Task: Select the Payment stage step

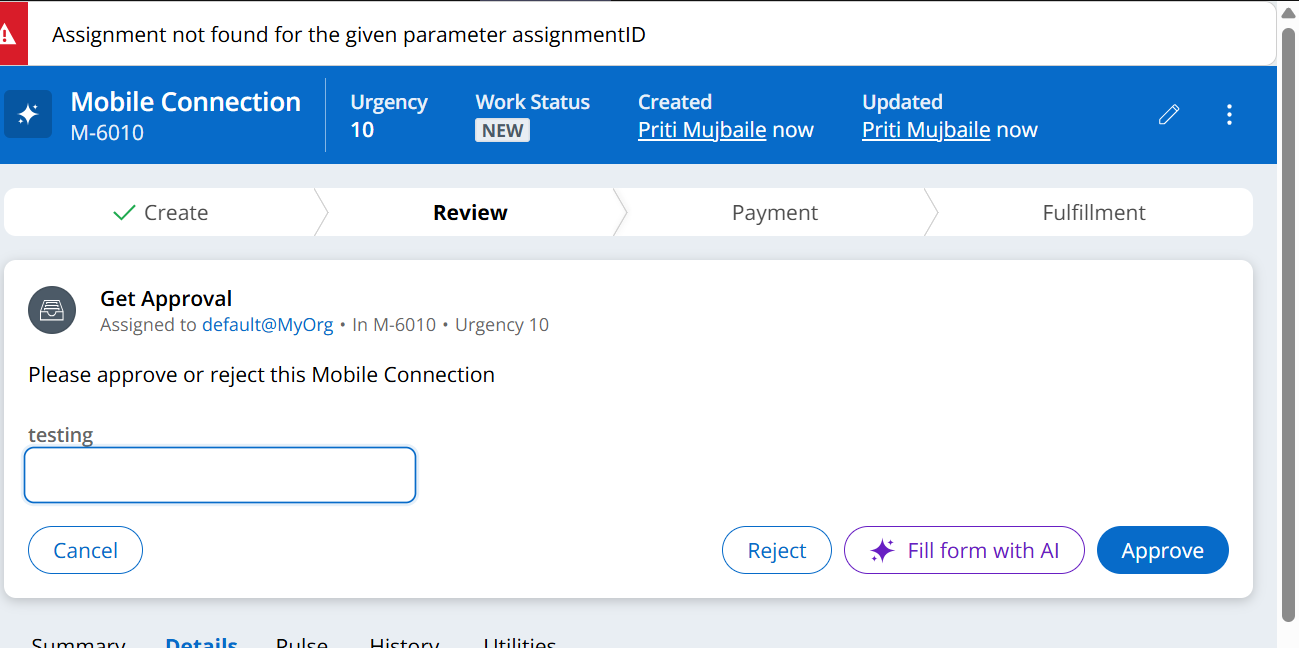Action: [774, 212]
